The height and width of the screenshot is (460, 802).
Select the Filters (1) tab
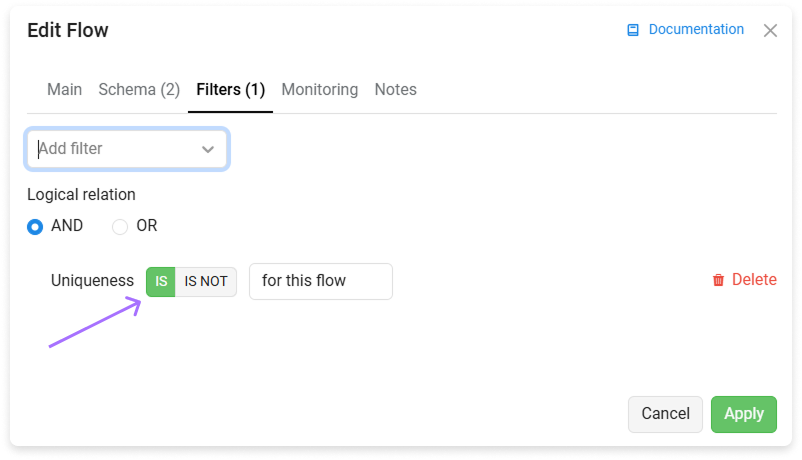(231, 90)
